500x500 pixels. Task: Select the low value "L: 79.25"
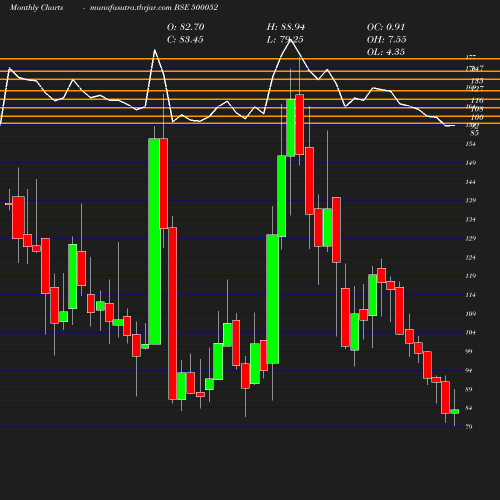285,40
